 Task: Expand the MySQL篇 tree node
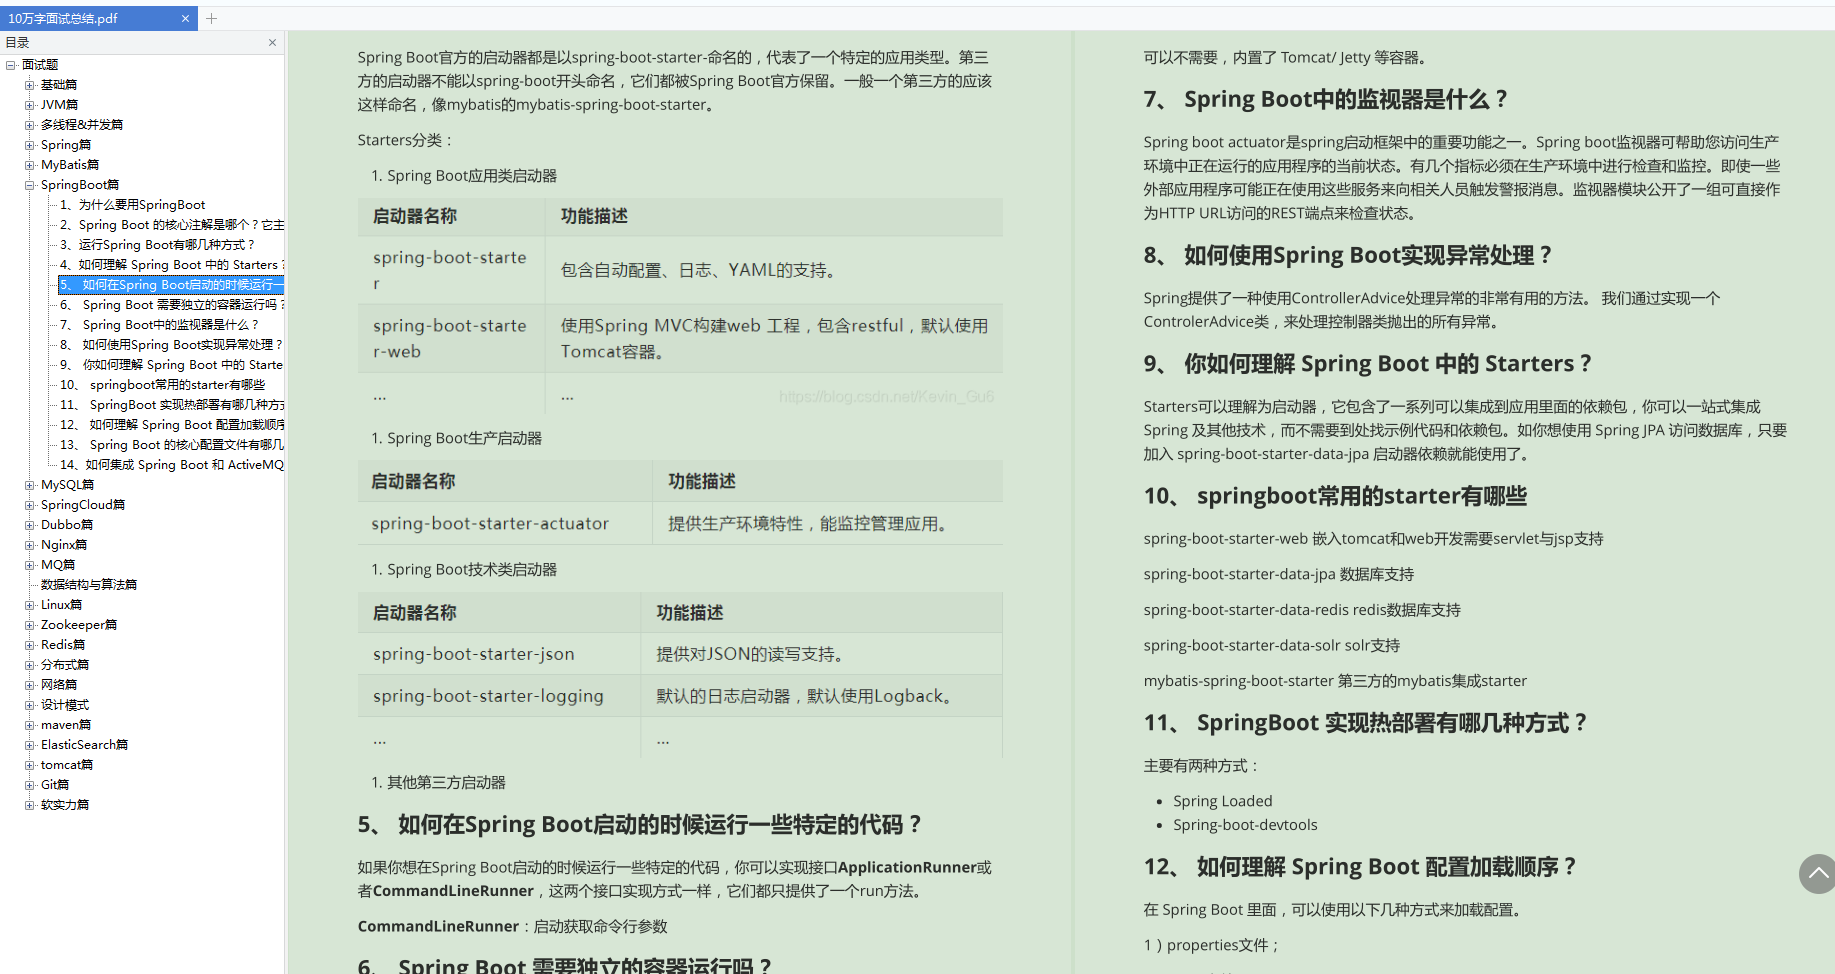(29, 485)
